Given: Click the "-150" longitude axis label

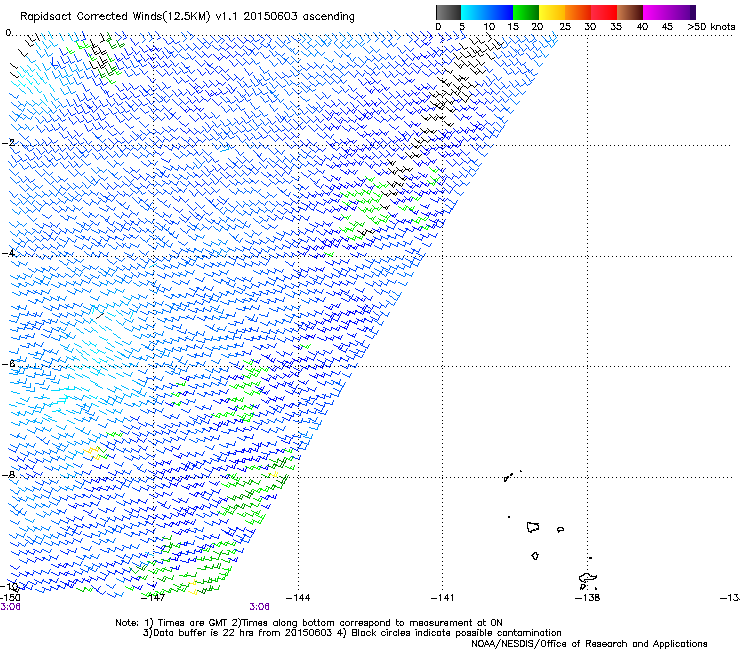Looking at the screenshot, I should tap(10, 598).
